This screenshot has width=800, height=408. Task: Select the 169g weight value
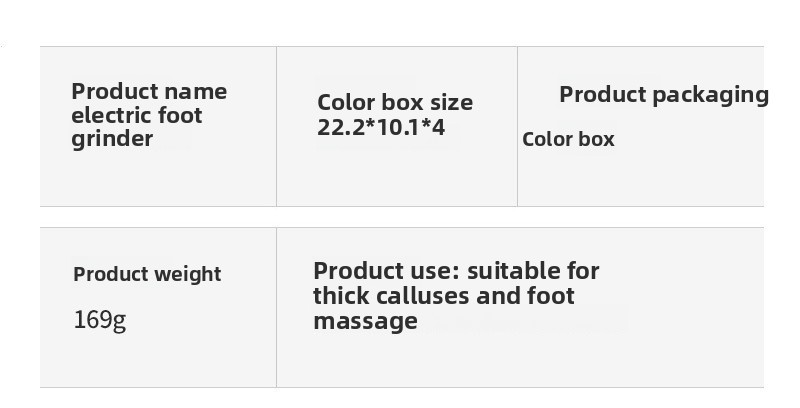pos(99,320)
